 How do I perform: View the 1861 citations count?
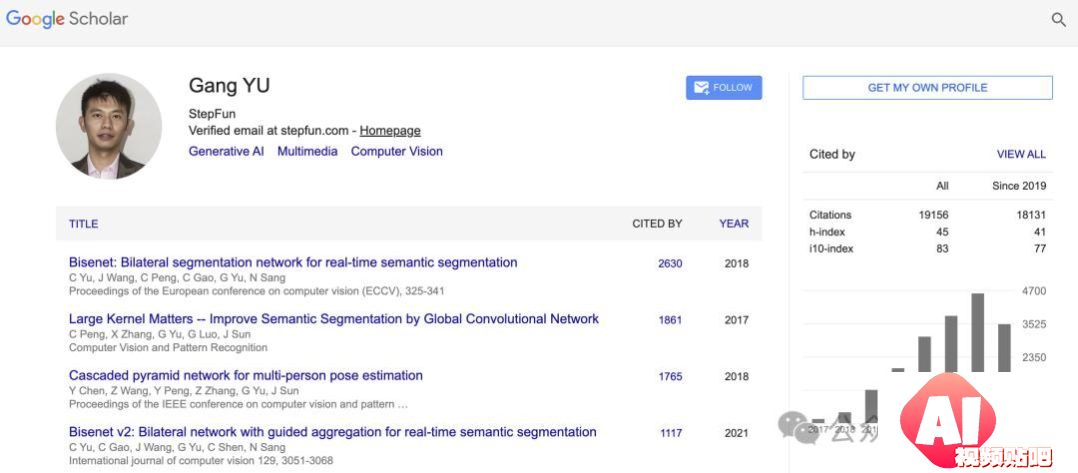coord(670,320)
